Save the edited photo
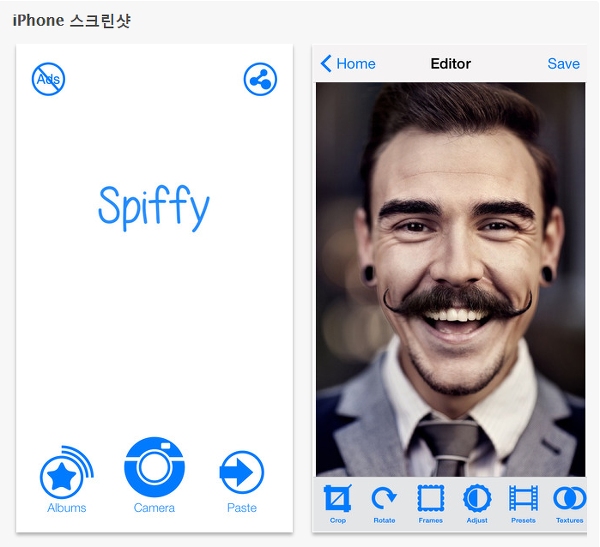Viewport: 600px width, 547px height. tap(563, 64)
